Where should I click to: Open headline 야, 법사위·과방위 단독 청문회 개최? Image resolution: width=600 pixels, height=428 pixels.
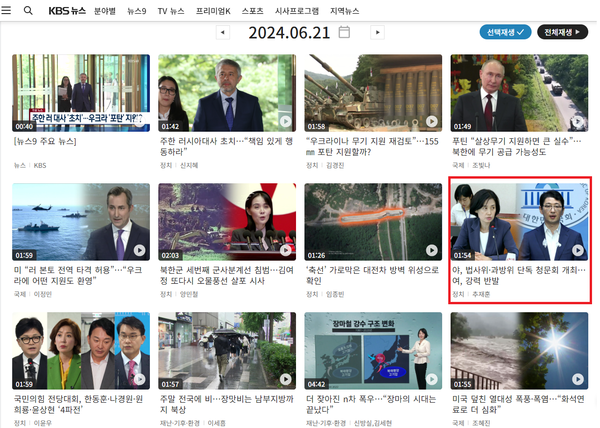tap(519, 275)
